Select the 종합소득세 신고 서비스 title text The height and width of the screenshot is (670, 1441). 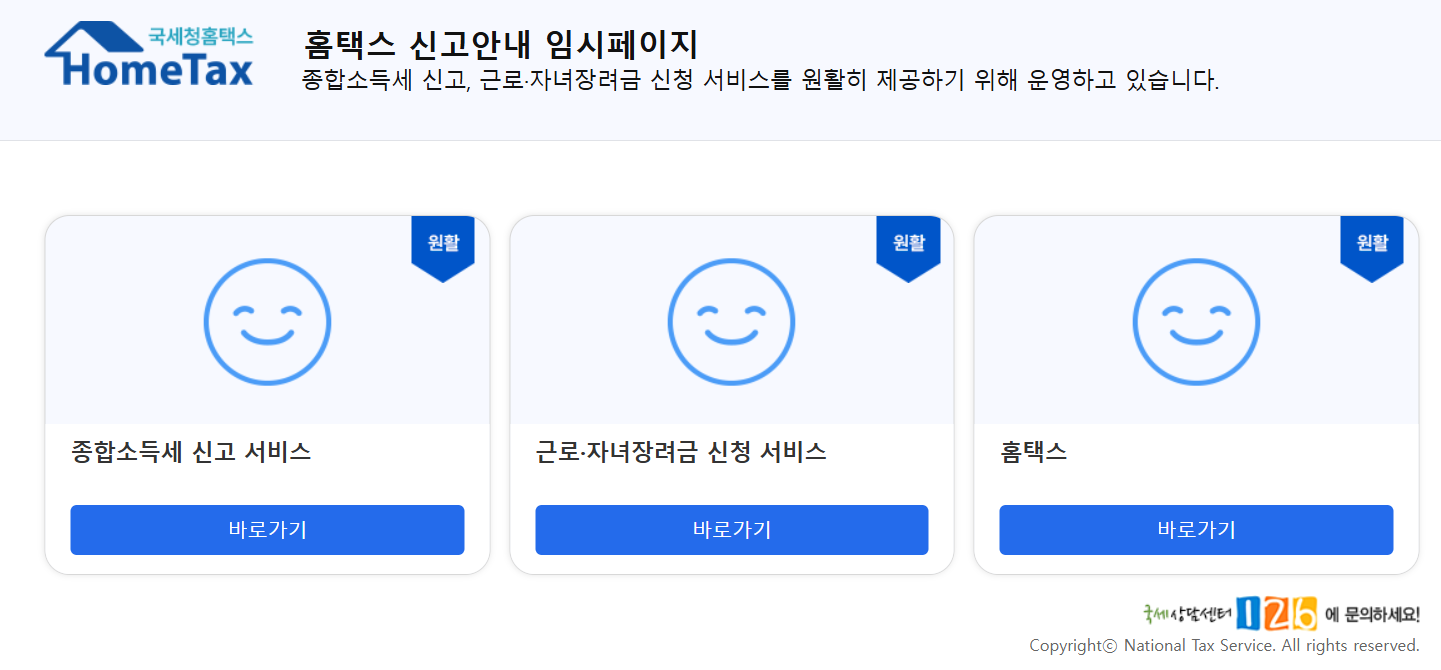click(x=191, y=452)
